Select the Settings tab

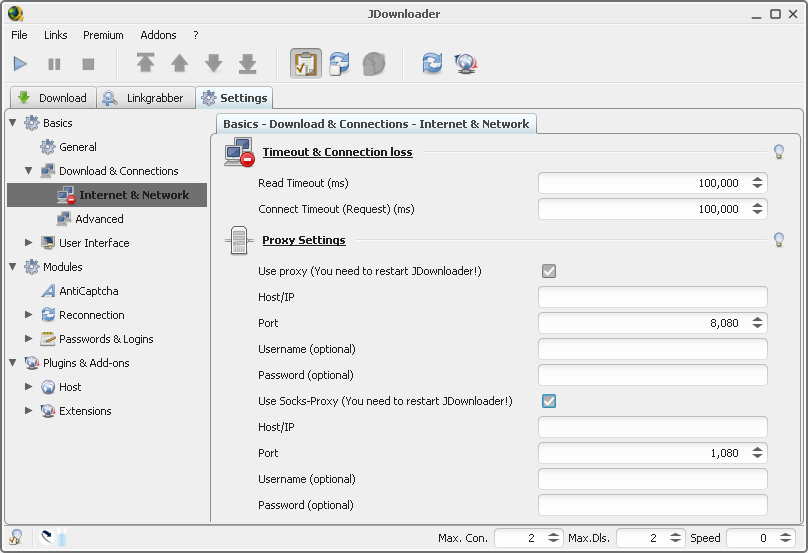pyautogui.click(x=234, y=98)
